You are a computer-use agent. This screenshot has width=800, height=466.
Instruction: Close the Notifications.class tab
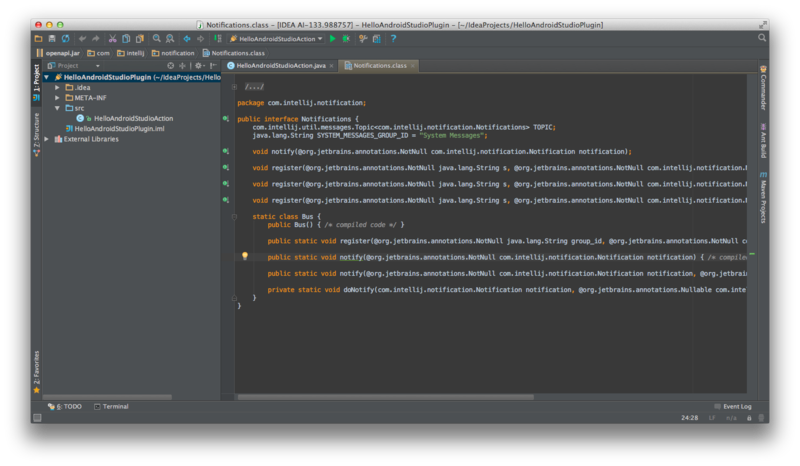pos(412,66)
